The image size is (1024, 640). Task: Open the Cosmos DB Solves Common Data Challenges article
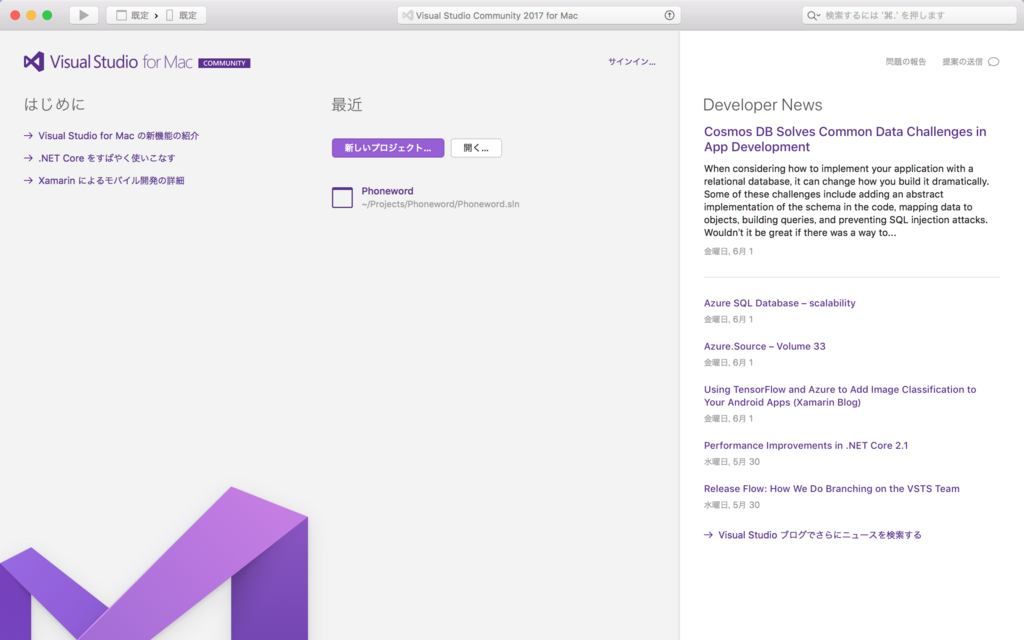(x=845, y=139)
